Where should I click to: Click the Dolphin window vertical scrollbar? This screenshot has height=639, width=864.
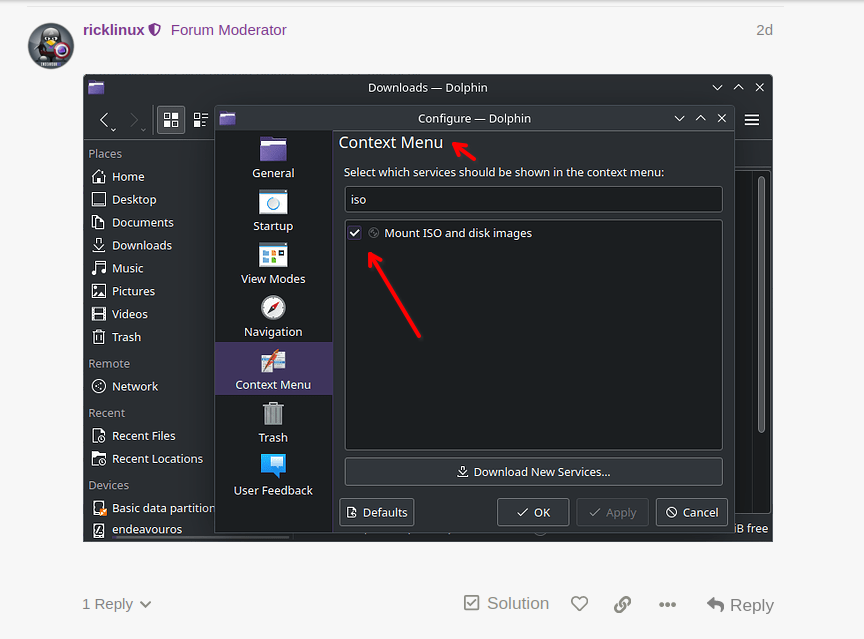point(761,304)
